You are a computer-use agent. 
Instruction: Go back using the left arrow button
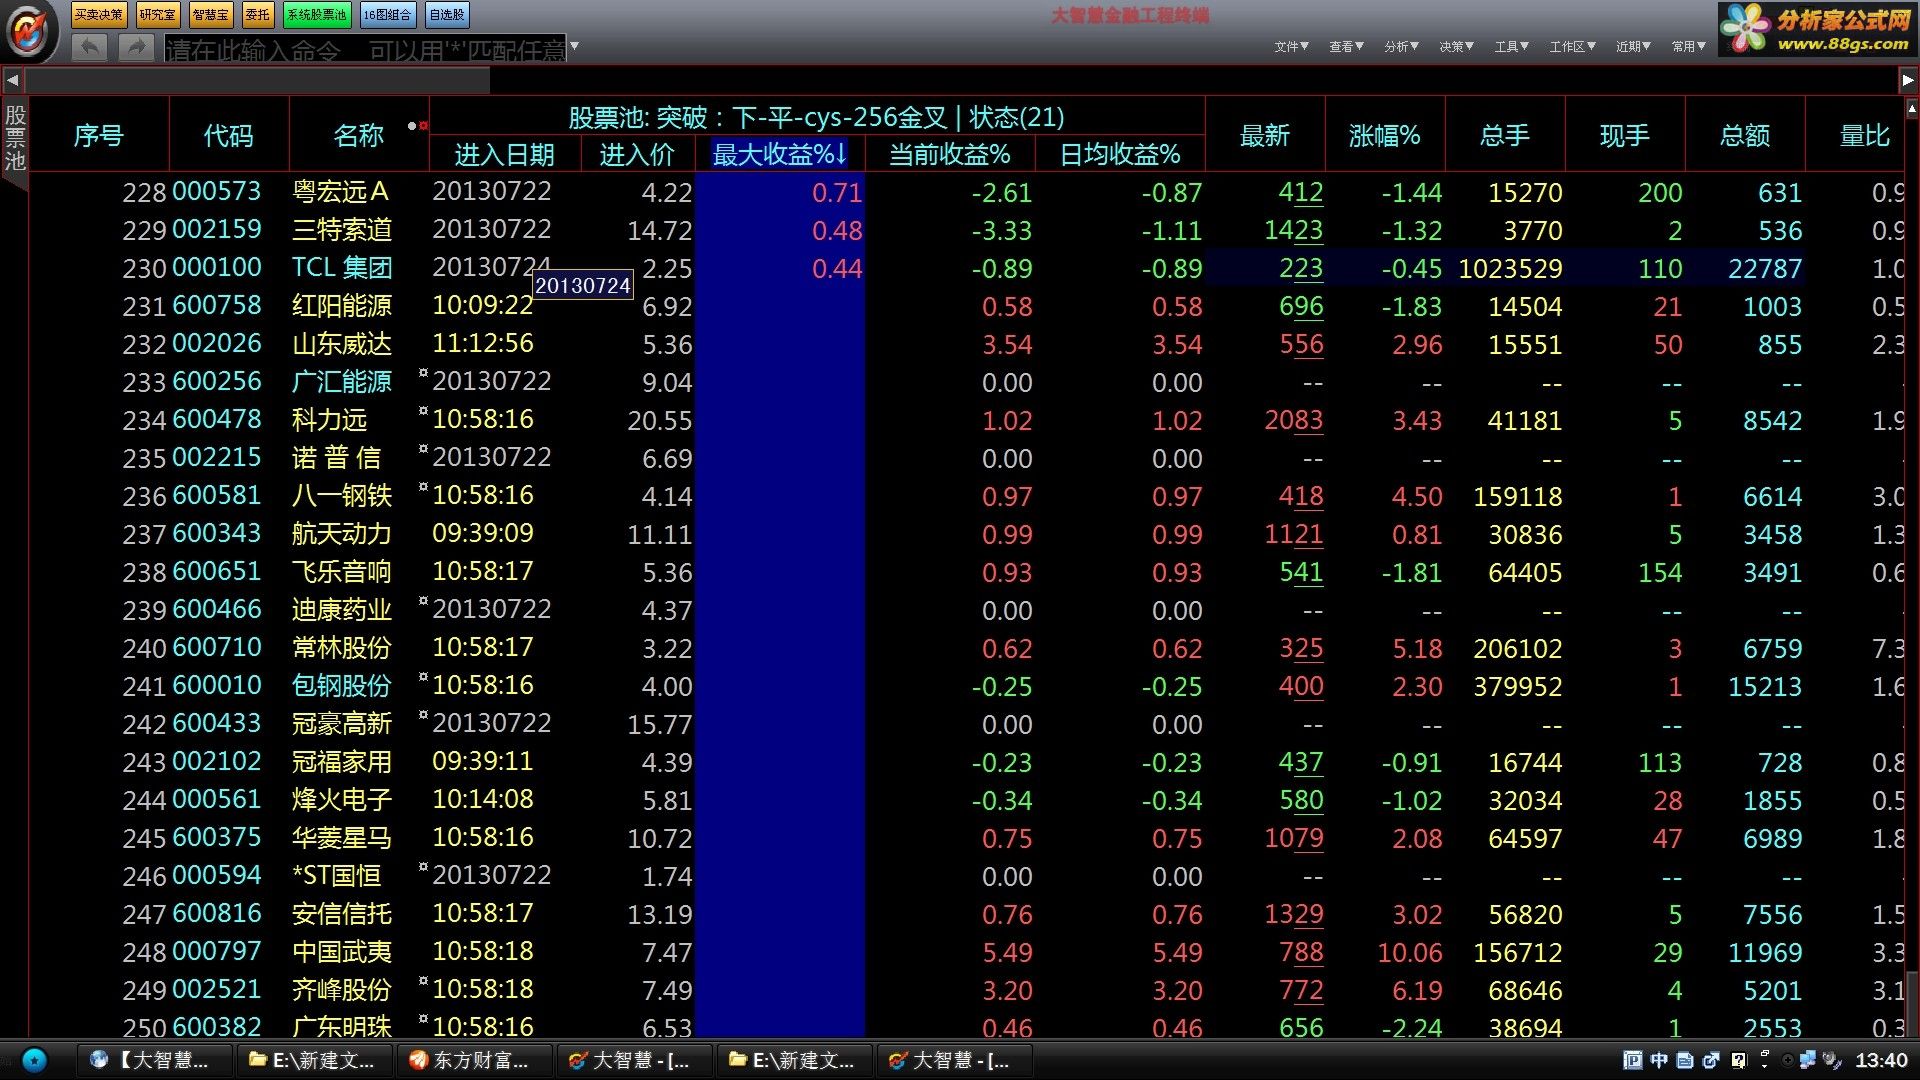90,47
